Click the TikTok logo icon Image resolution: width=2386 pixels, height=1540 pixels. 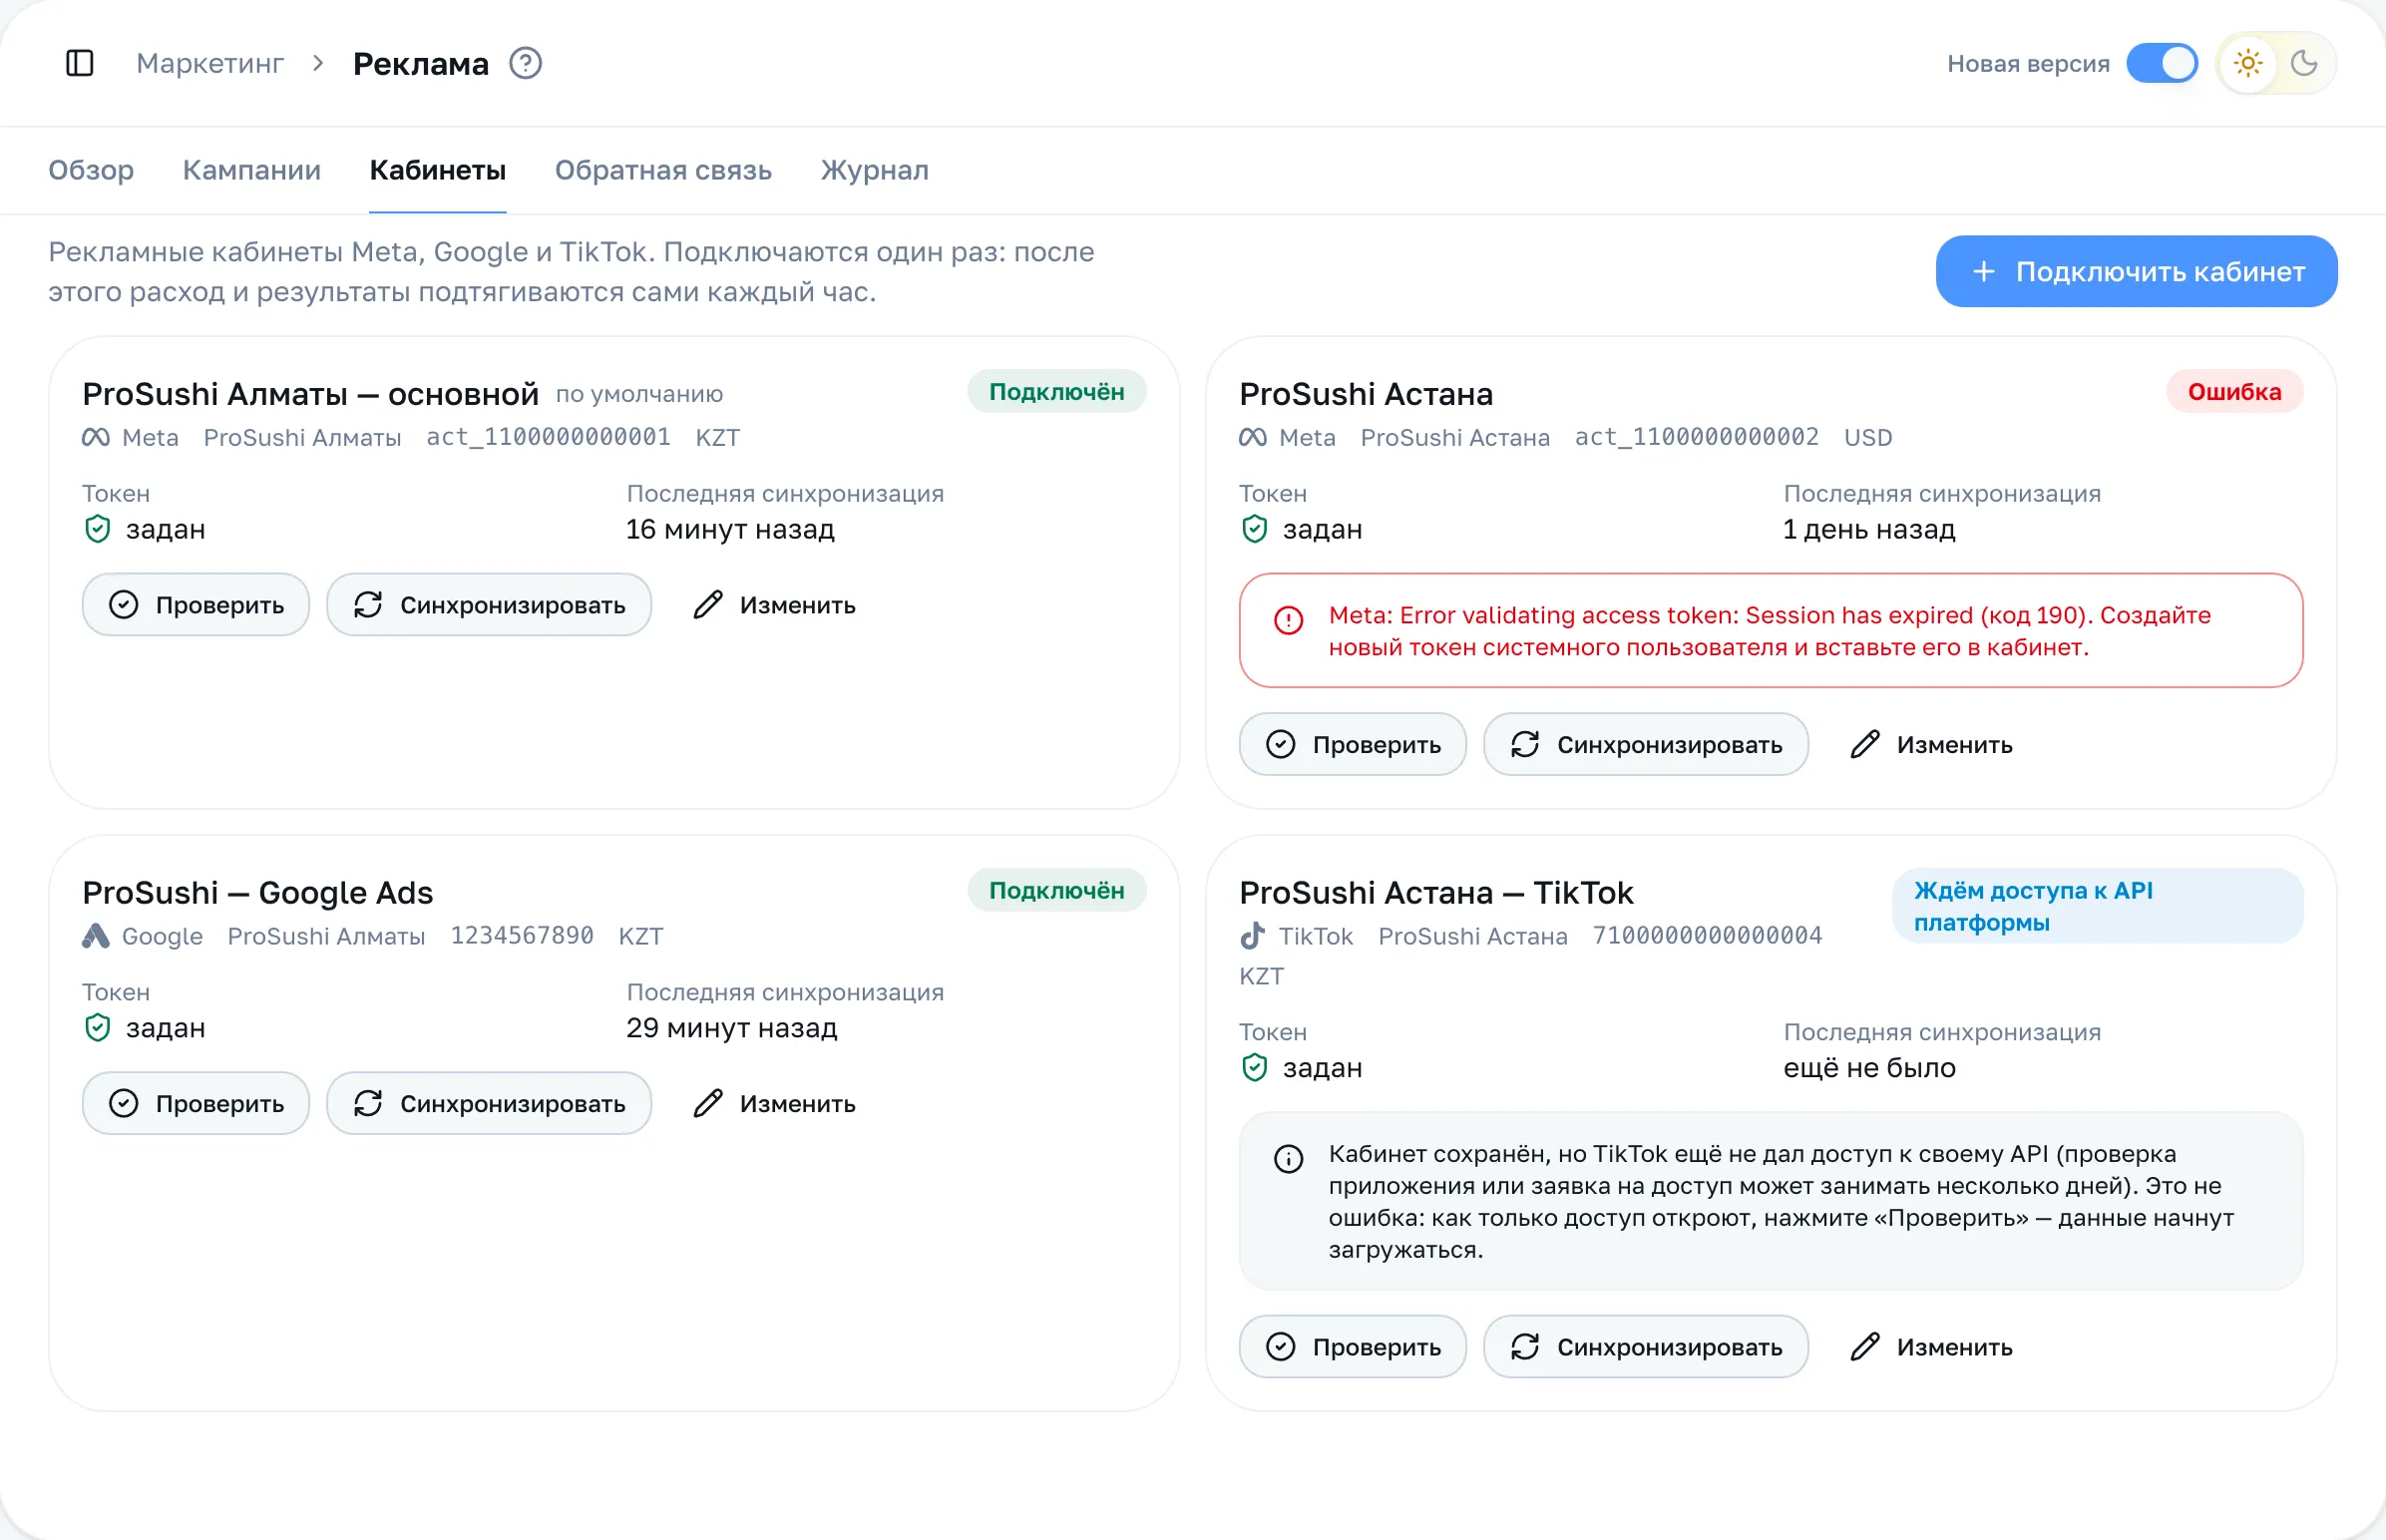point(1253,937)
